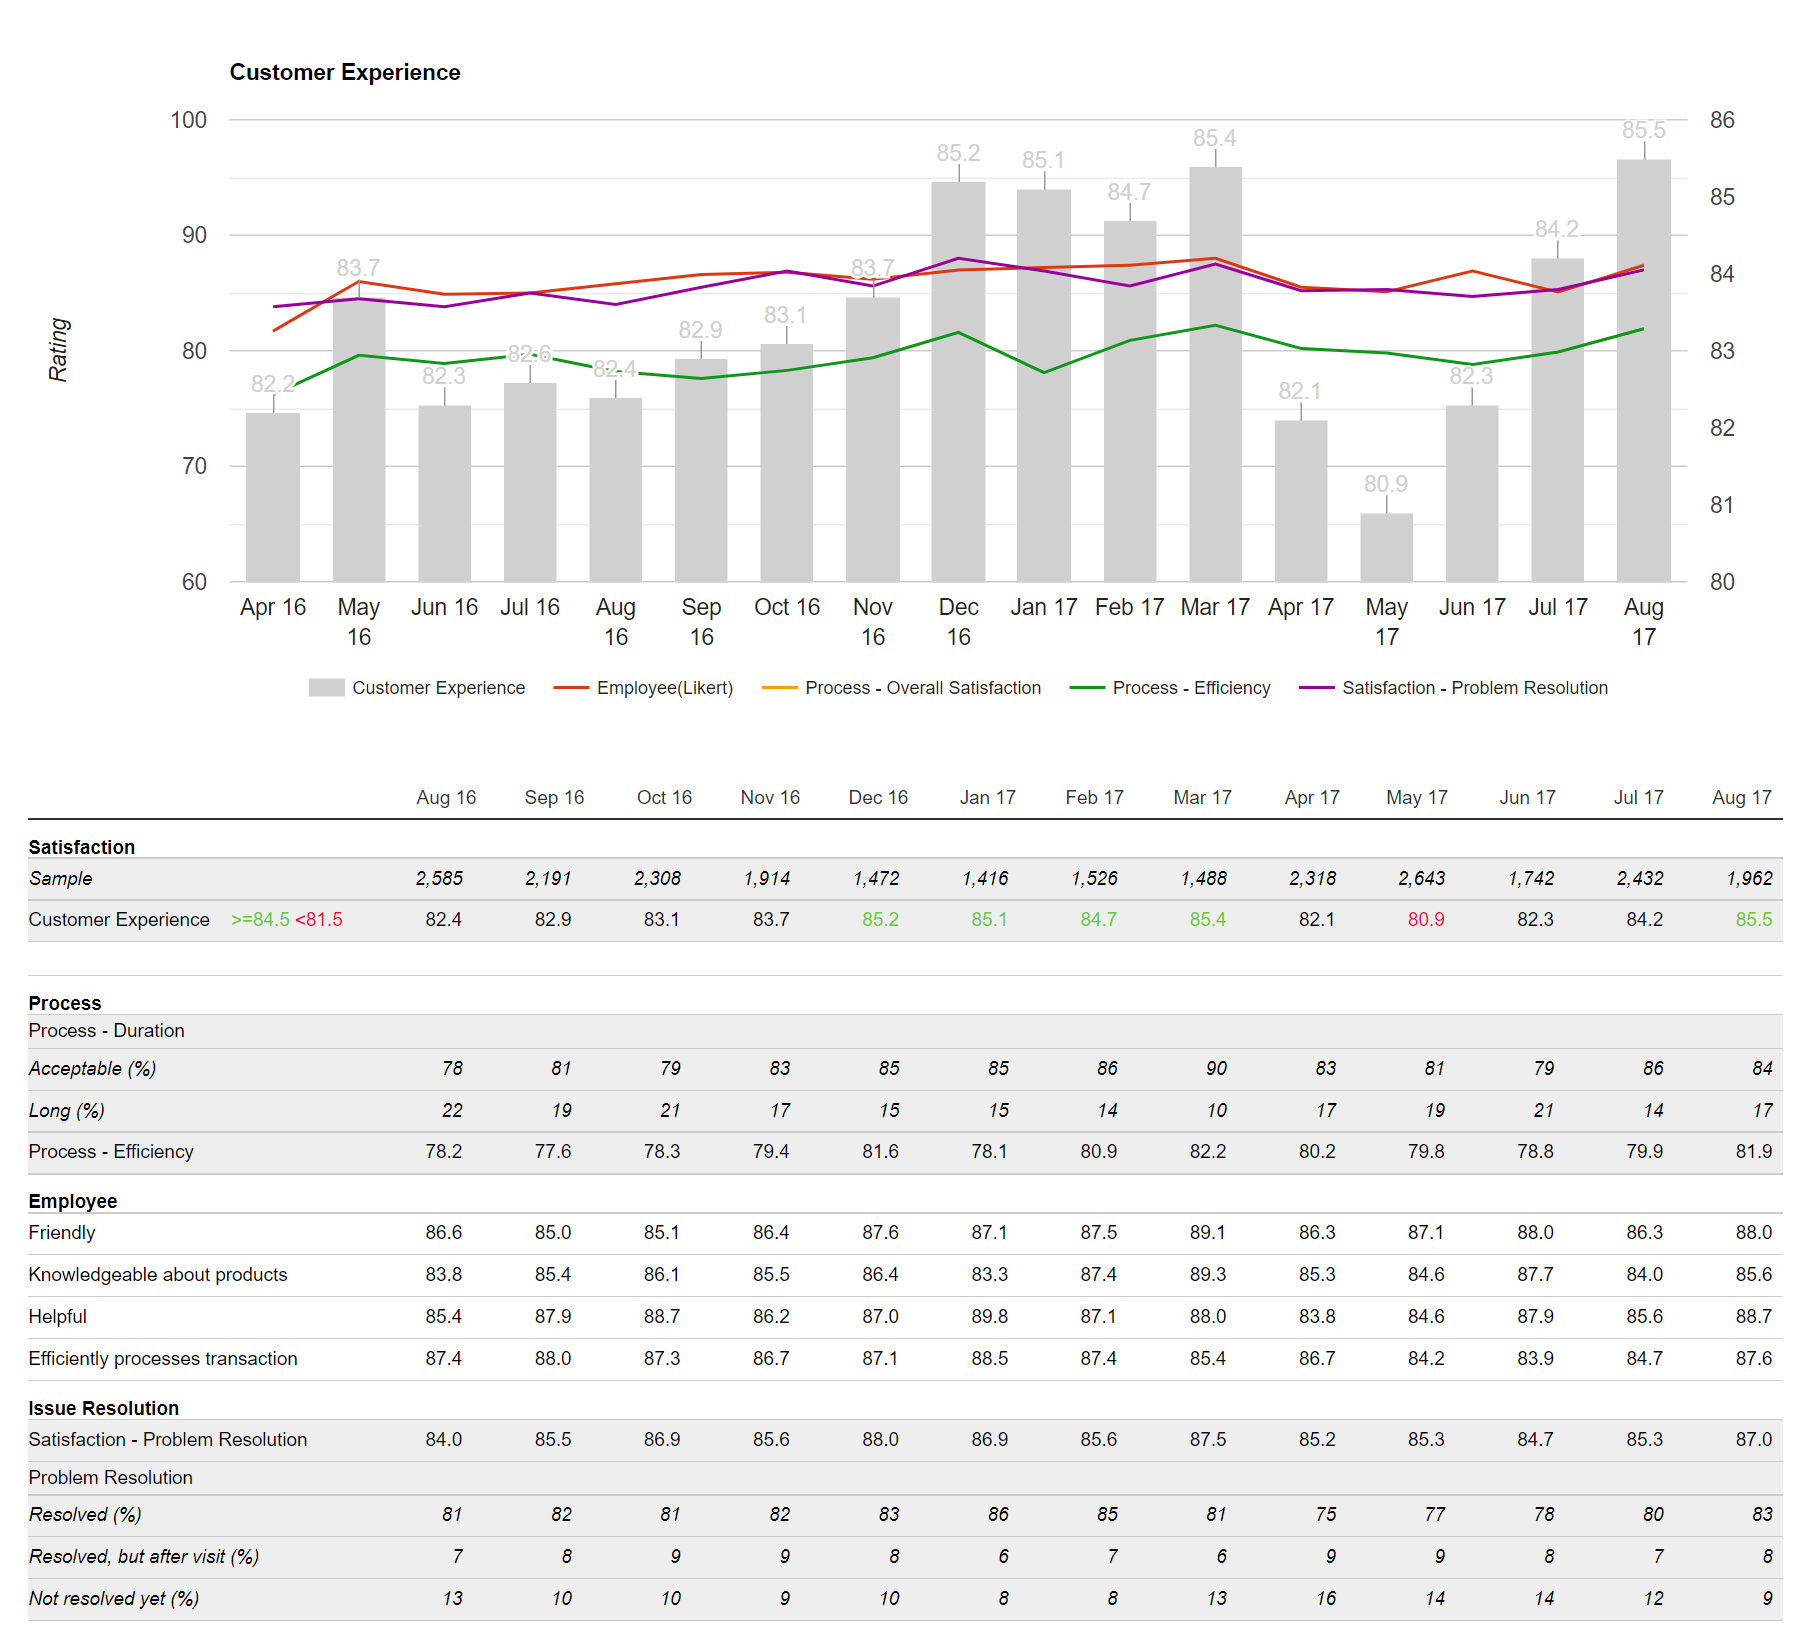Click Not resolved yet value 16
Viewport: 1795px width, 1648px height.
tap(1326, 1598)
